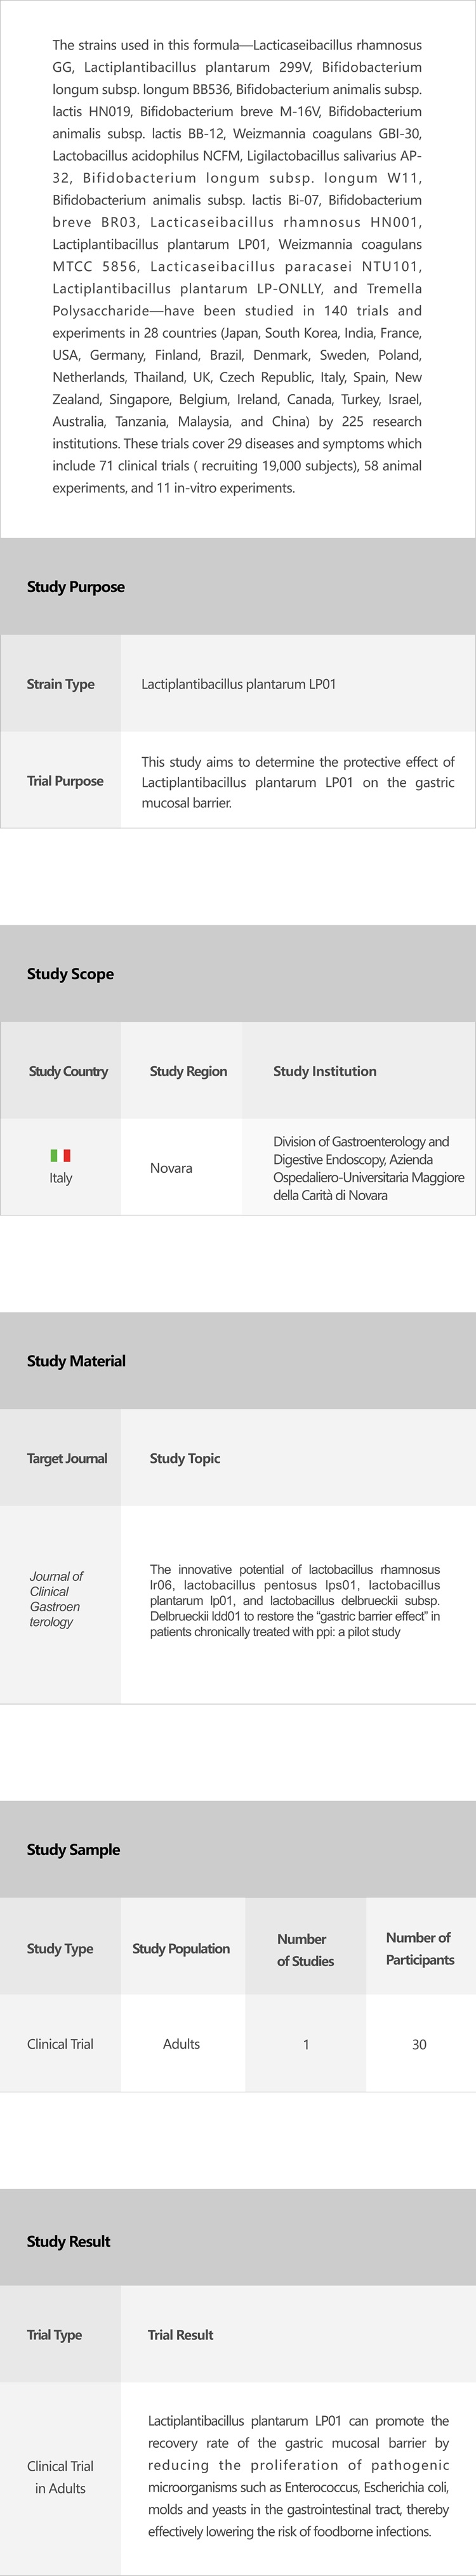This screenshot has height=2576, width=476.
Task: Click the Study Institution column header
Action: tap(325, 1071)
